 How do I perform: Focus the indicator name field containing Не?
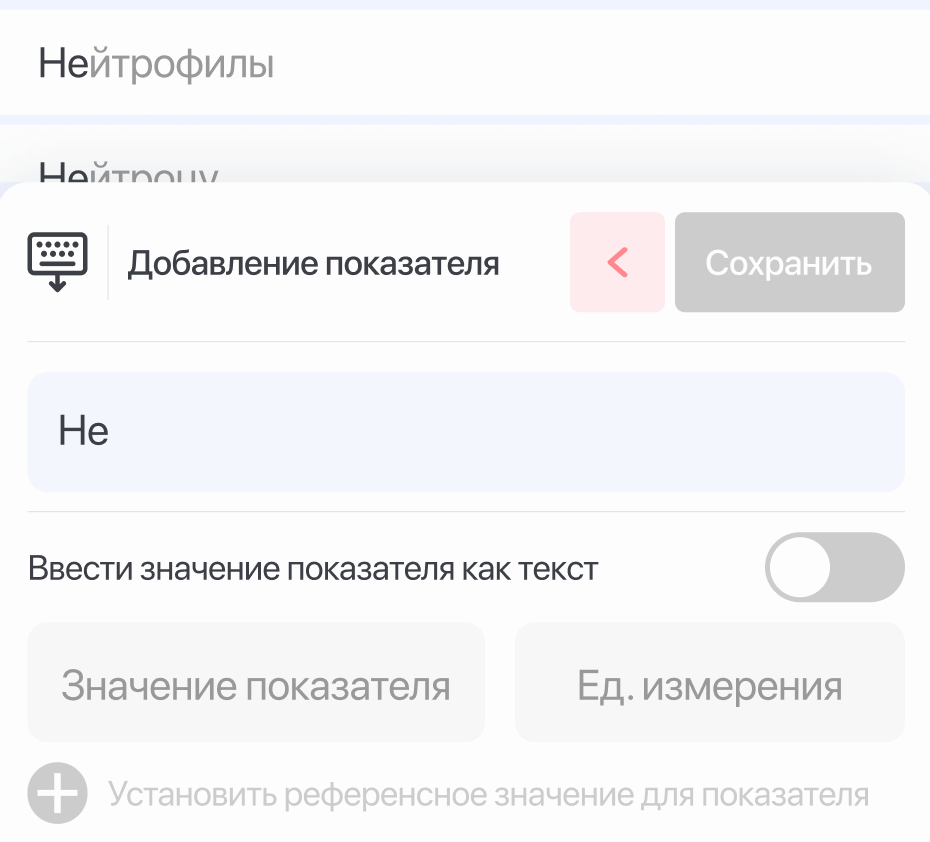465,432
